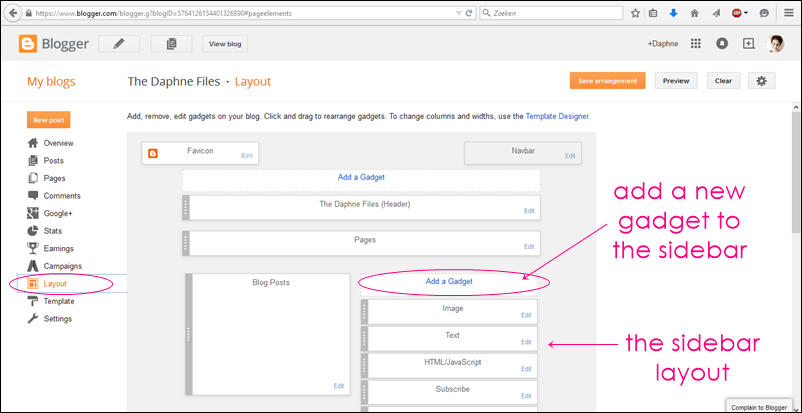Click the Clear button

point(723,81)
